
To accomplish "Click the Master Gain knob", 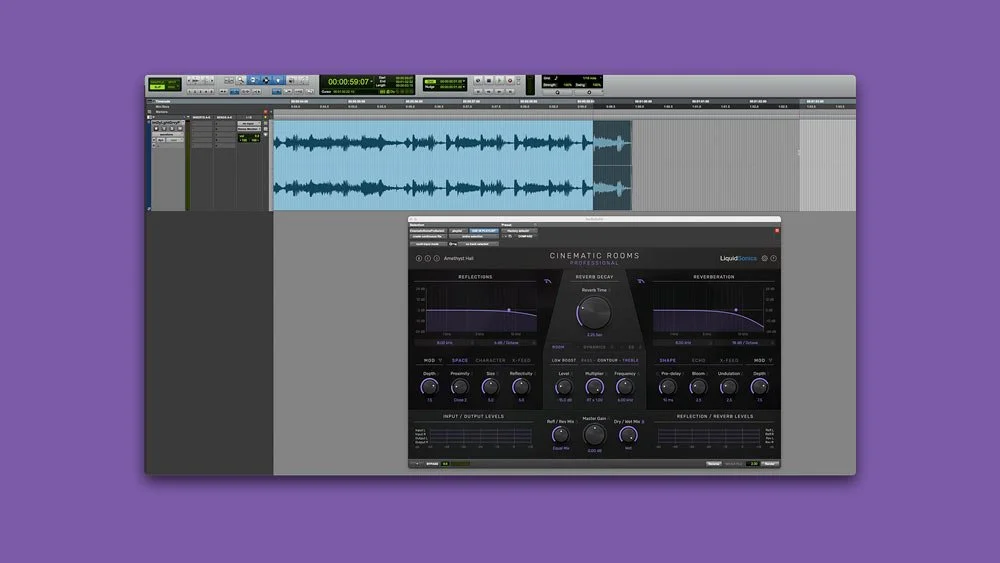I will [x=594, y=435].
